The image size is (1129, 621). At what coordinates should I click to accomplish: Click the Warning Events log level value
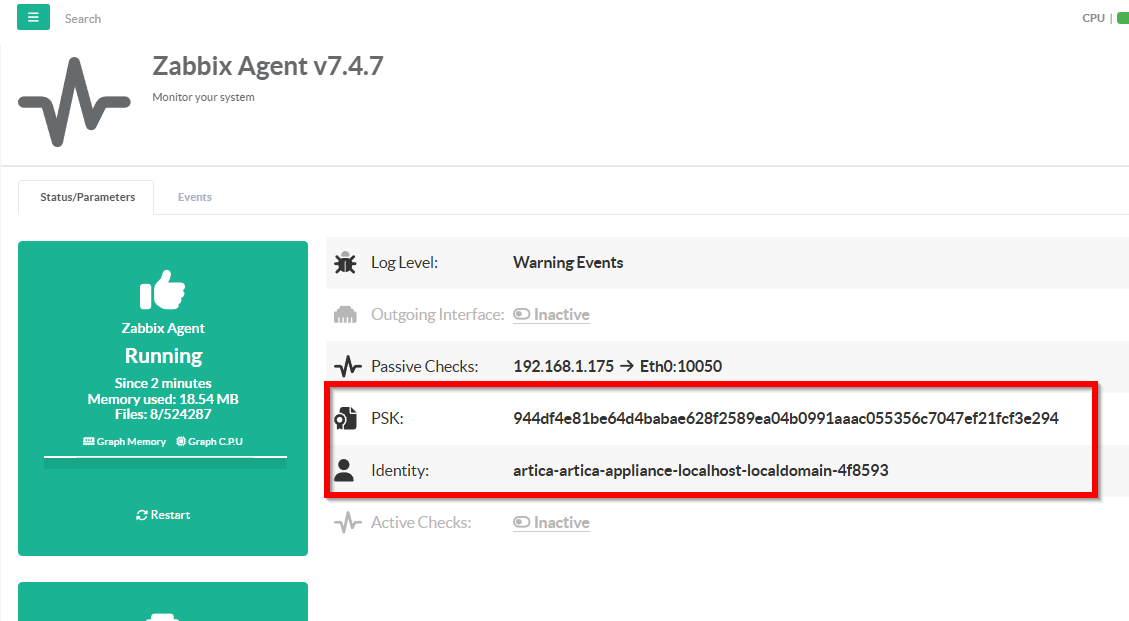pos(568,263)
